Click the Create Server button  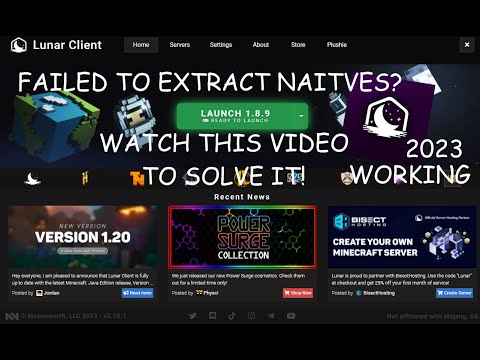(454, 293)
